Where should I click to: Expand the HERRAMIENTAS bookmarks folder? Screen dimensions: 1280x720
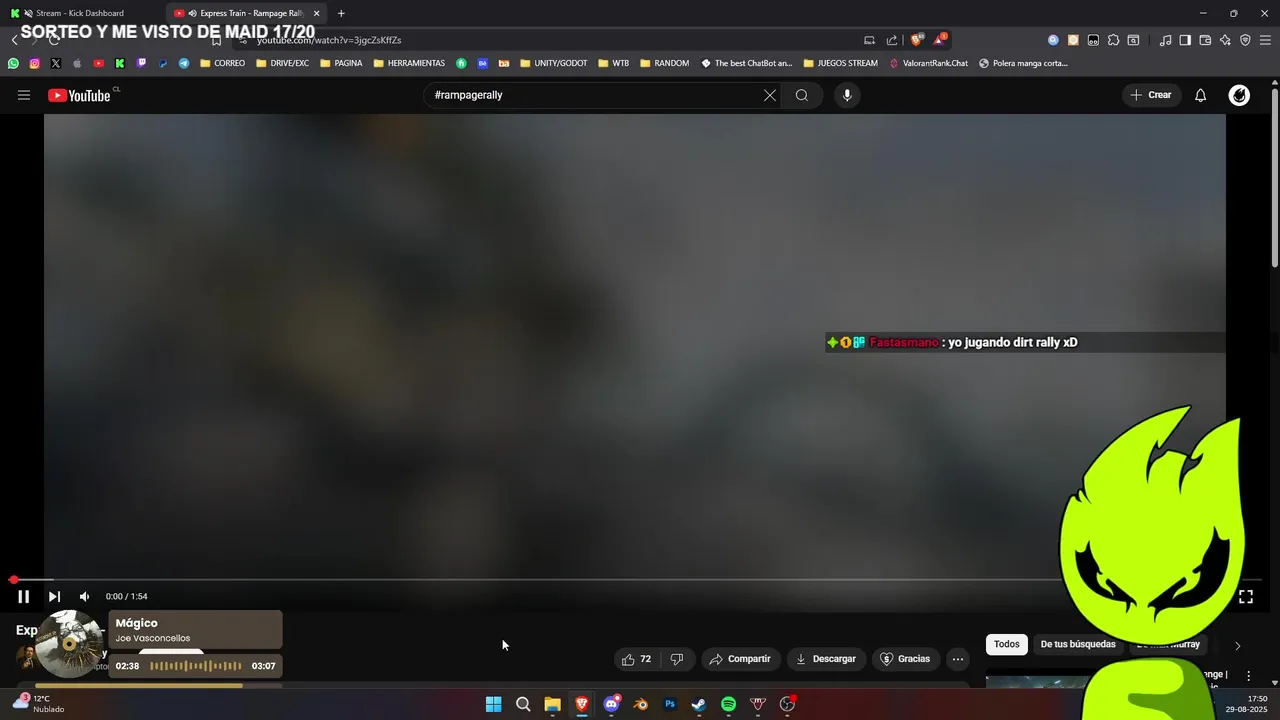click(x=409, y=63)
